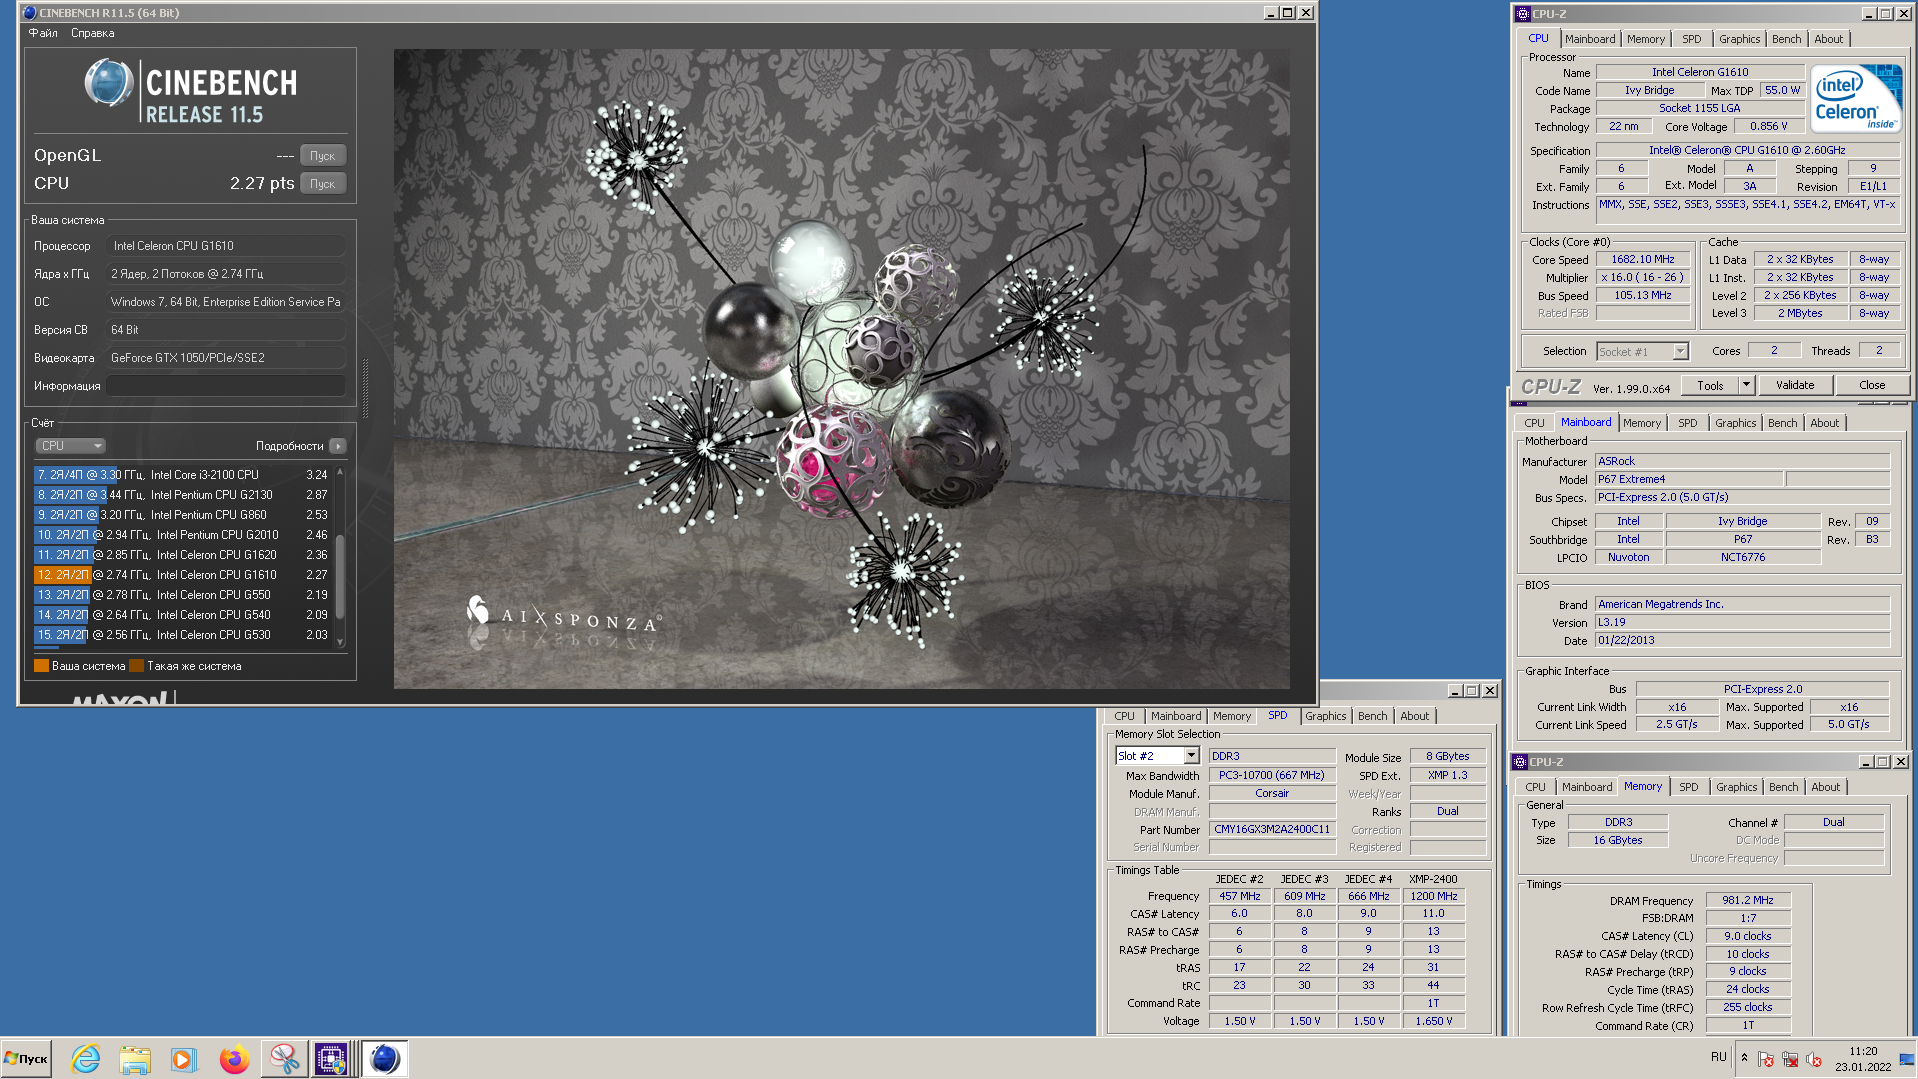Click the ranking list scroll-up arrow
Viewport: 1918px width, 1079px height.
pos(340,471)
